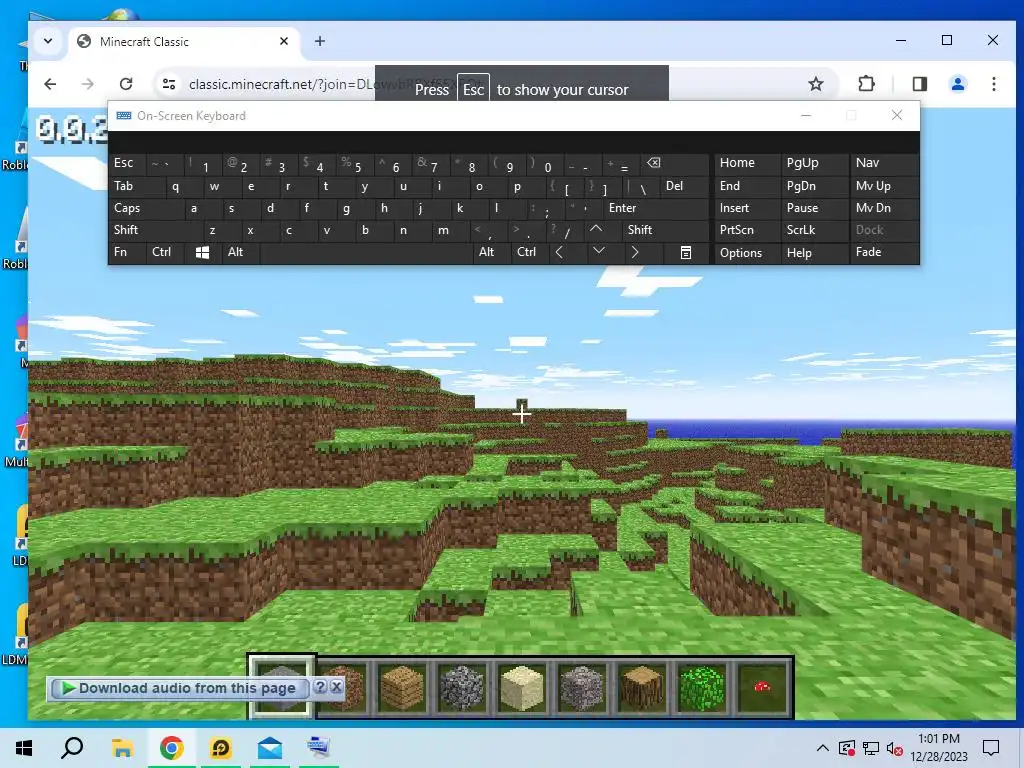
Task: Open Chrome extensions puzzle icon
Action: click(866, 84)
